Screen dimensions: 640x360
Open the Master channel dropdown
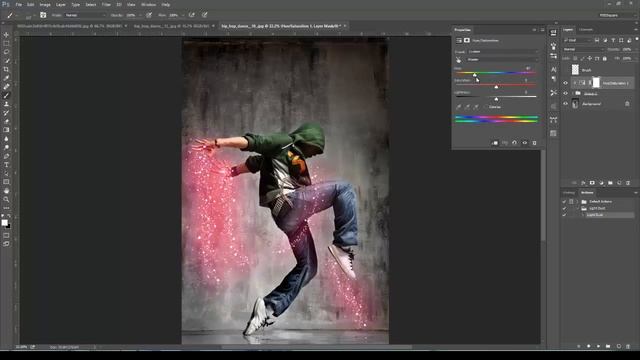(503, 60)
